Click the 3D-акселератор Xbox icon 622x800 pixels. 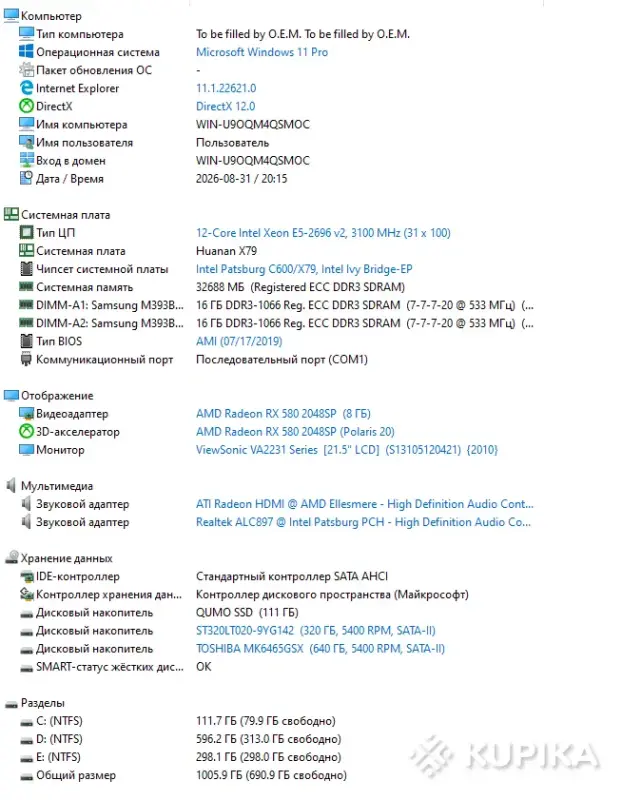26,432
